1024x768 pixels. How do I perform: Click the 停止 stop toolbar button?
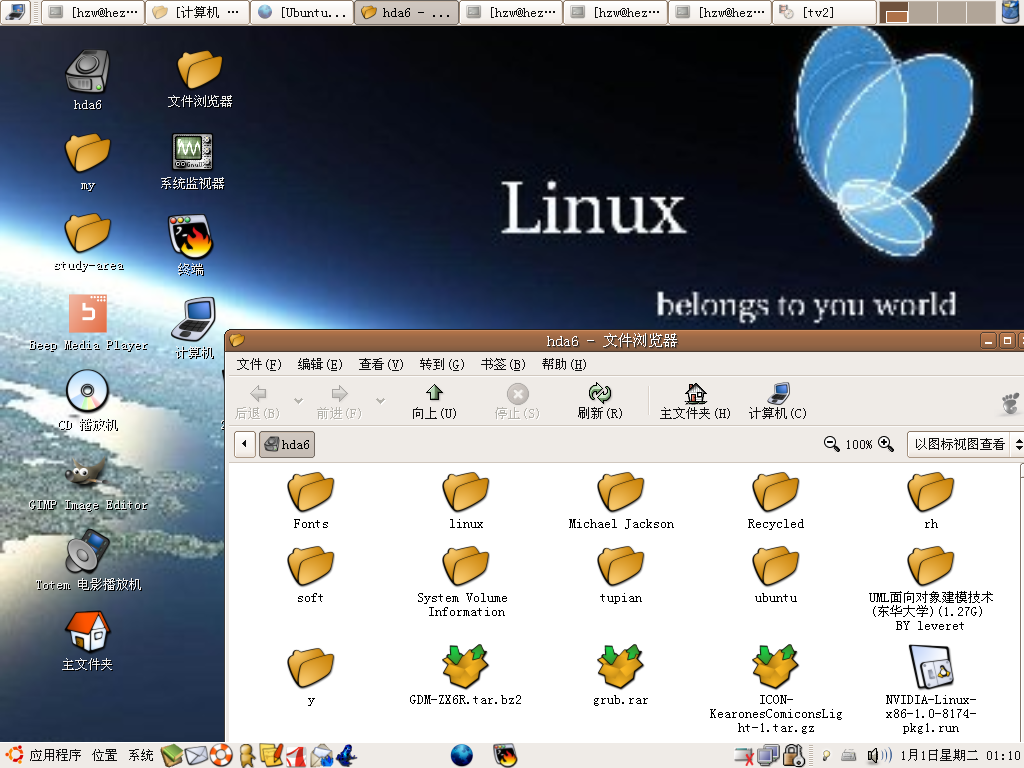click(x=517, y=402)
